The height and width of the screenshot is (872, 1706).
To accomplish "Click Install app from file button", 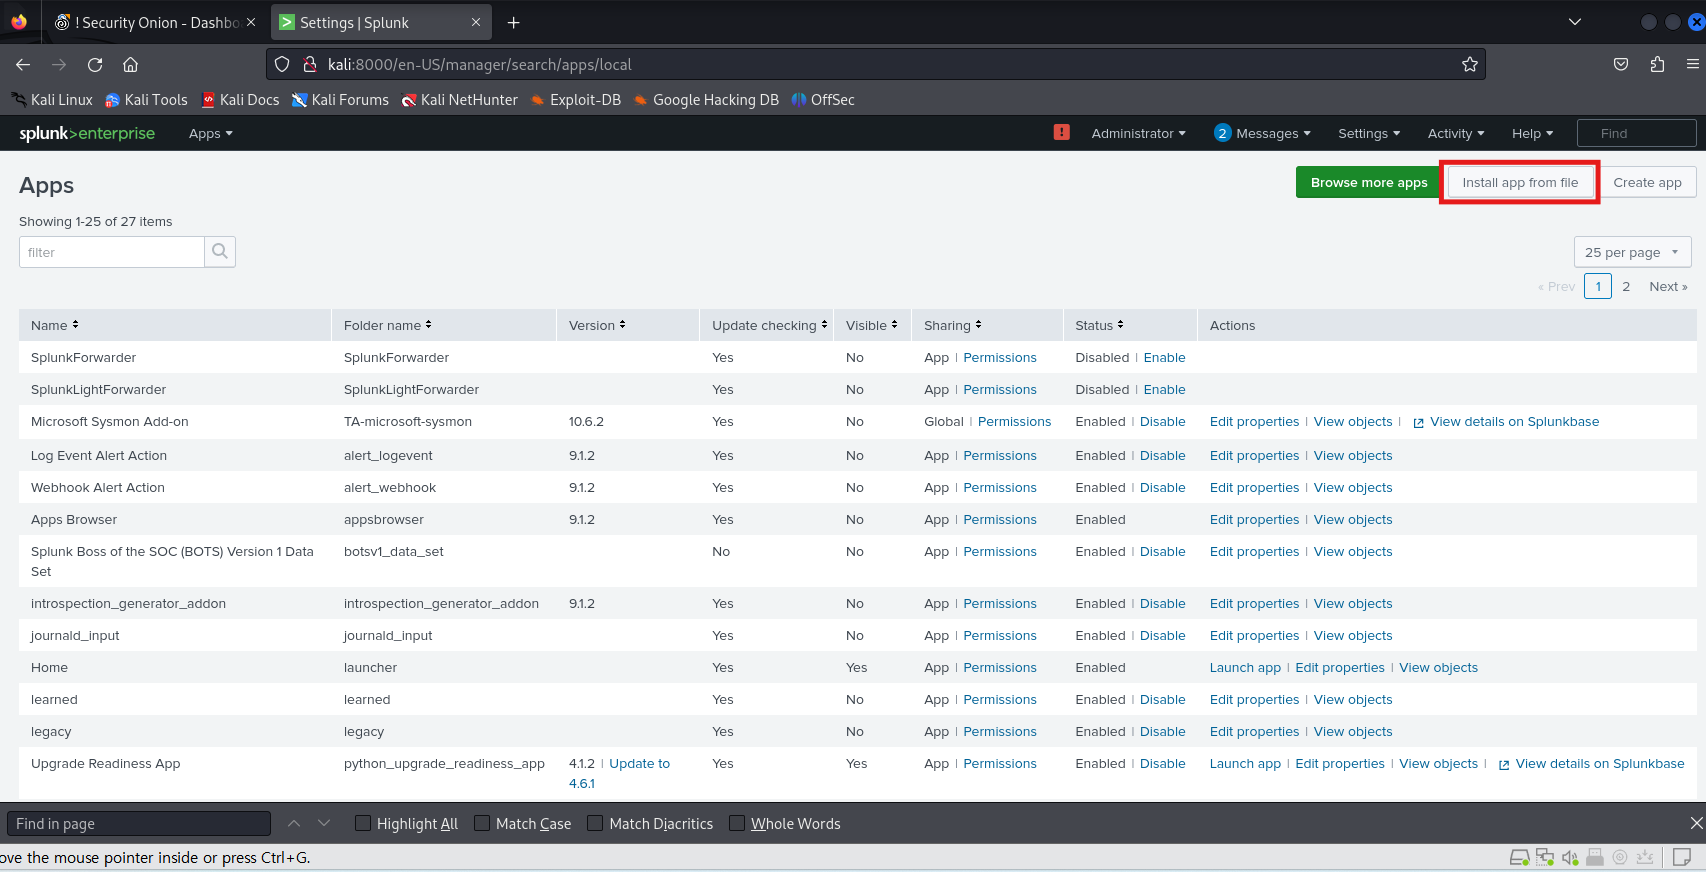I will coord(1520,182).
